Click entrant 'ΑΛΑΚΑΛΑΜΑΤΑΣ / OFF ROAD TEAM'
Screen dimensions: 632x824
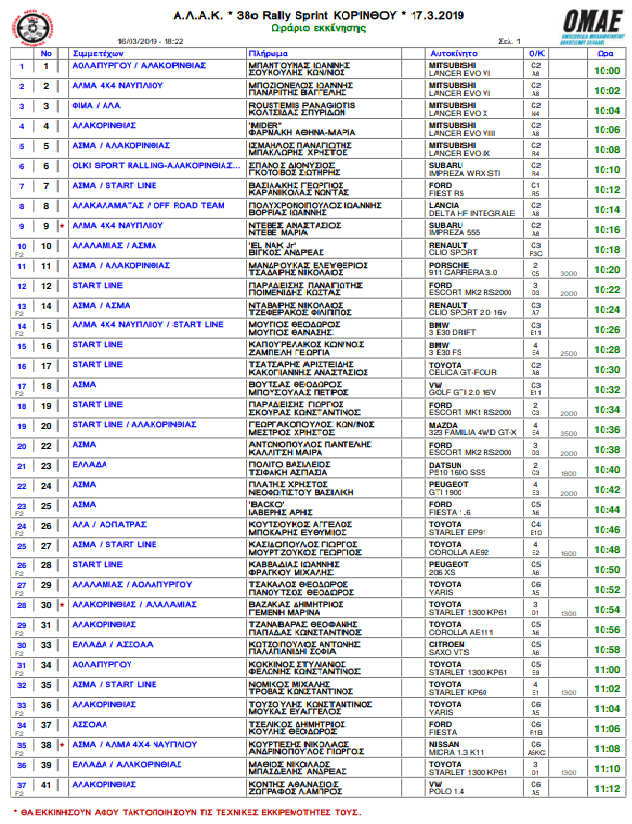click(149, 205)
